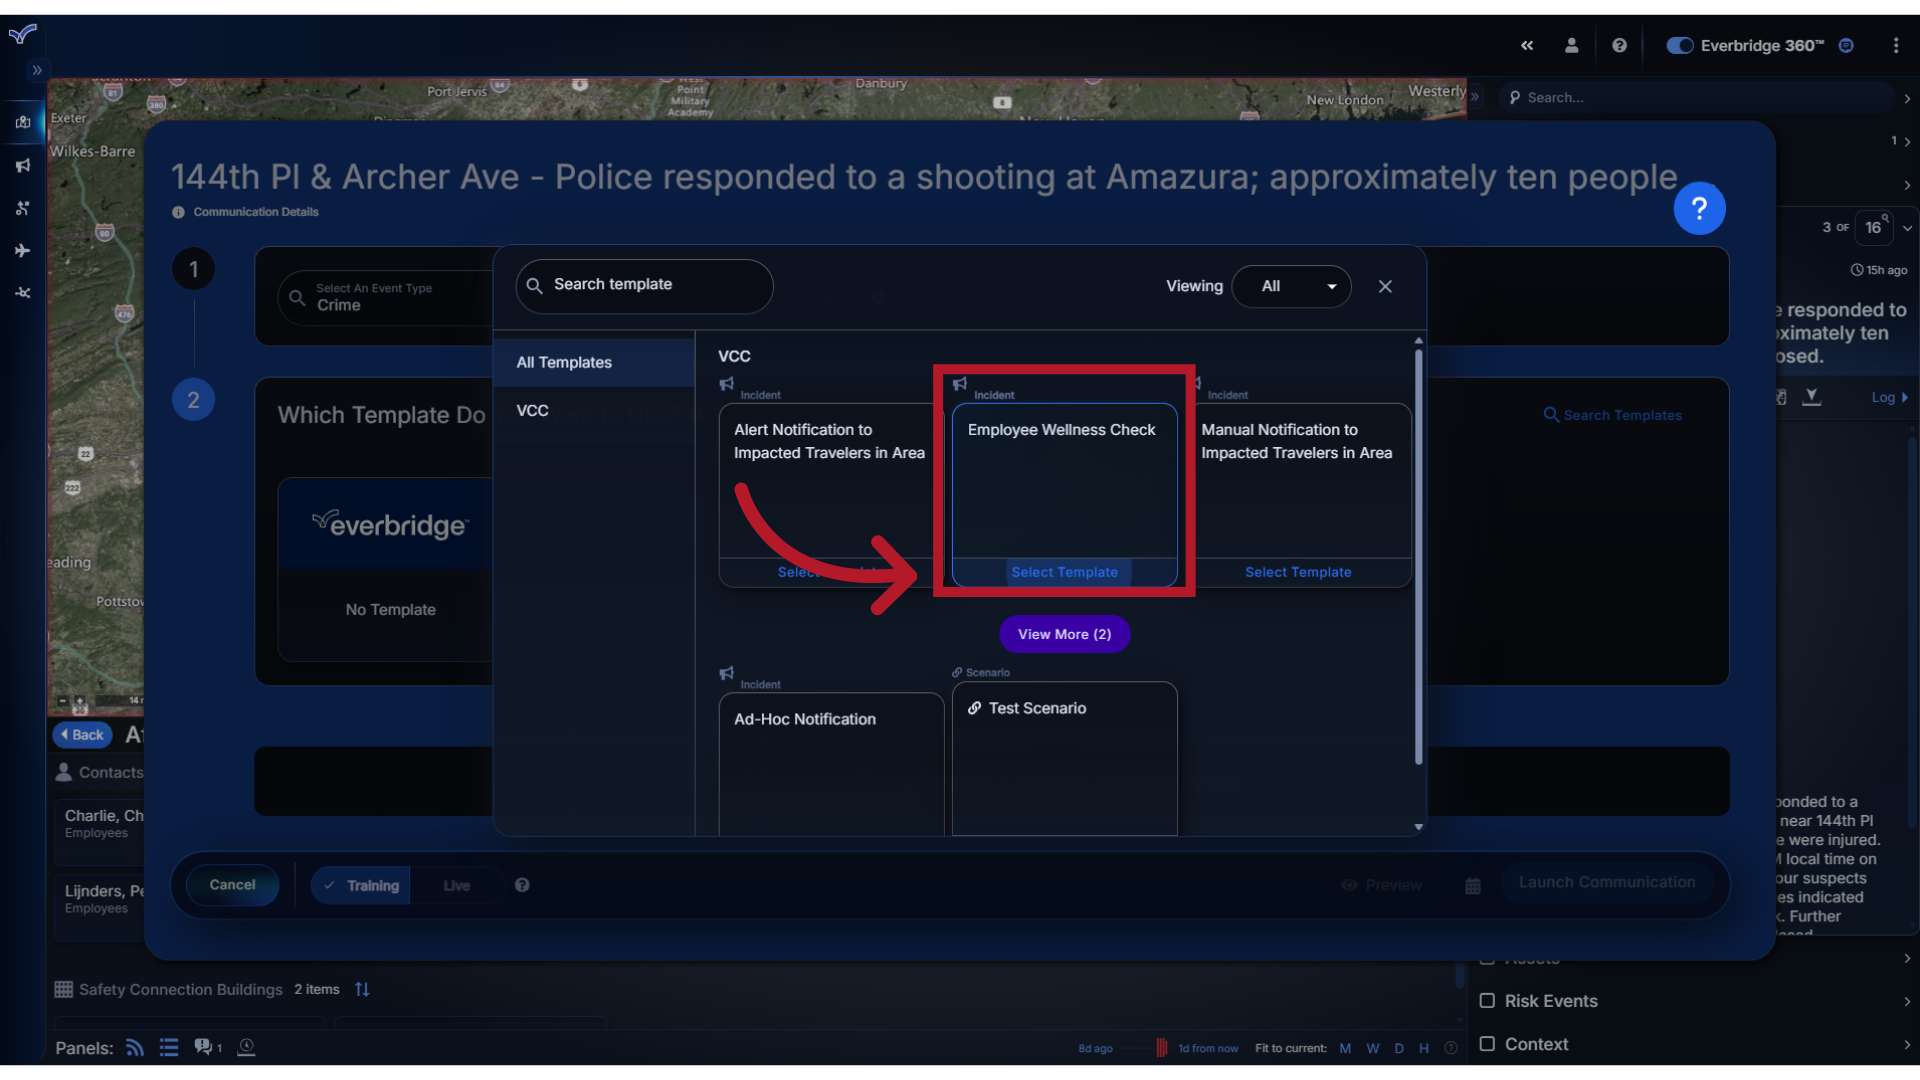The height and width of the screenshot is (1080, 1920).
Task: Open the Ad-Hoc Notification template card
Action: point(831,764)
